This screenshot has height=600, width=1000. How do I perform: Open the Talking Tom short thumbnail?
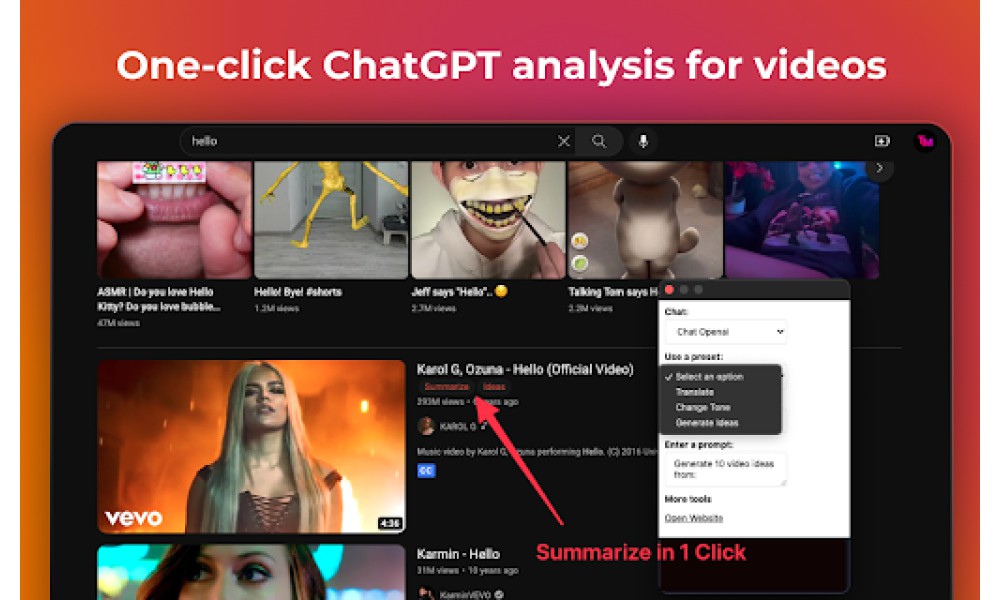click(645, 220)
